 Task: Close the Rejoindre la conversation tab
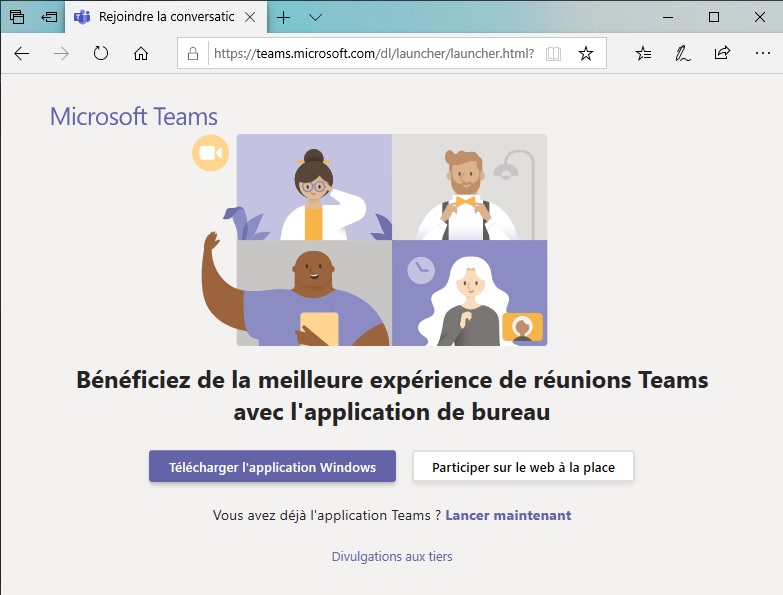point(250,17)
